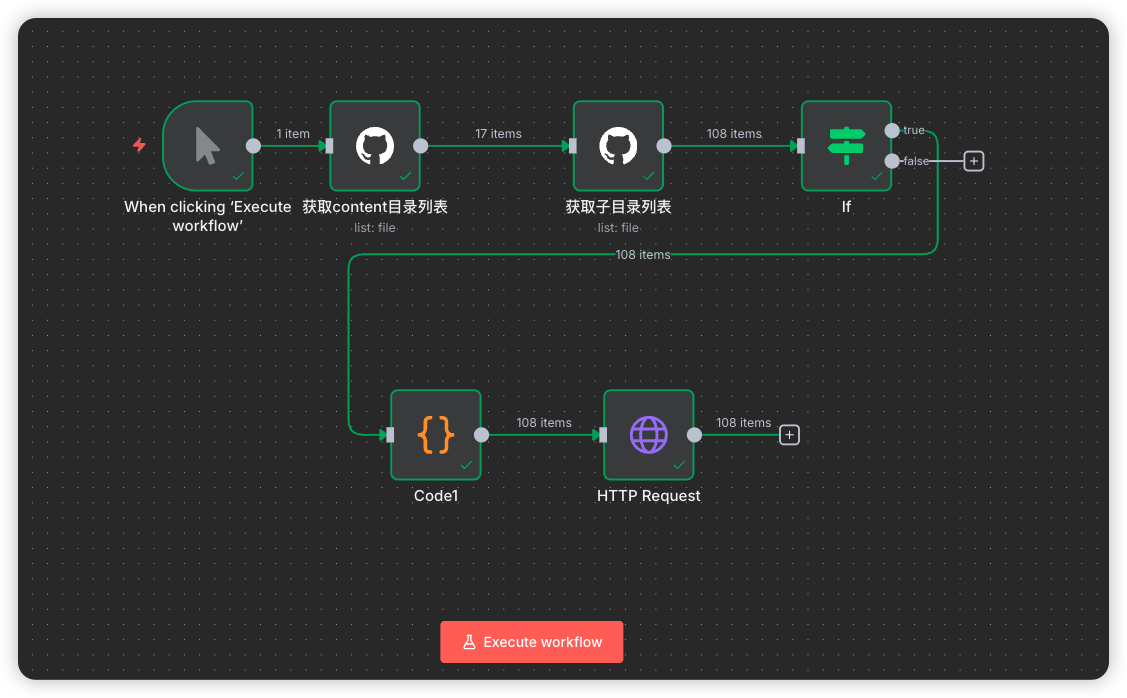Image resolution: width=1127 pixels, height=698 pixels.
Task: Click success checkmark on 获取content目录列表 node
Action: 405,176
